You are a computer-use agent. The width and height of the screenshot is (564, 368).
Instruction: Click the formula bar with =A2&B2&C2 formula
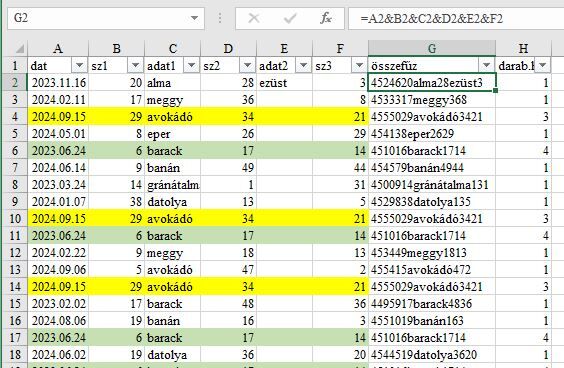(x=456, y=18)
